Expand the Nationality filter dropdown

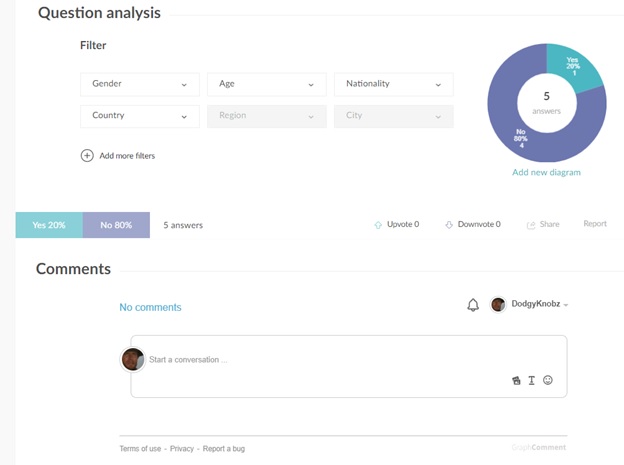(x=393, y=85)
